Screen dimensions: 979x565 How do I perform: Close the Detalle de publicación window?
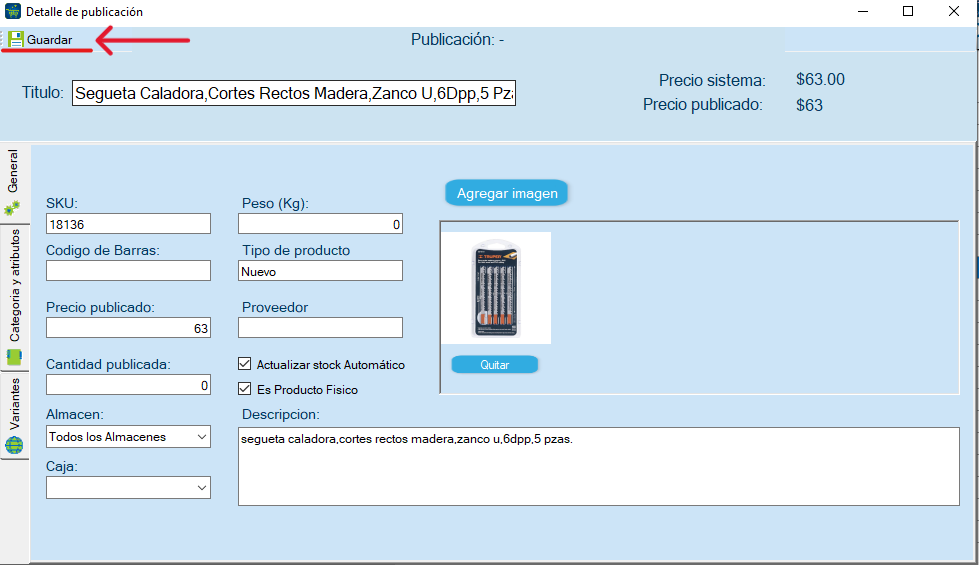(x=953, y=11)
